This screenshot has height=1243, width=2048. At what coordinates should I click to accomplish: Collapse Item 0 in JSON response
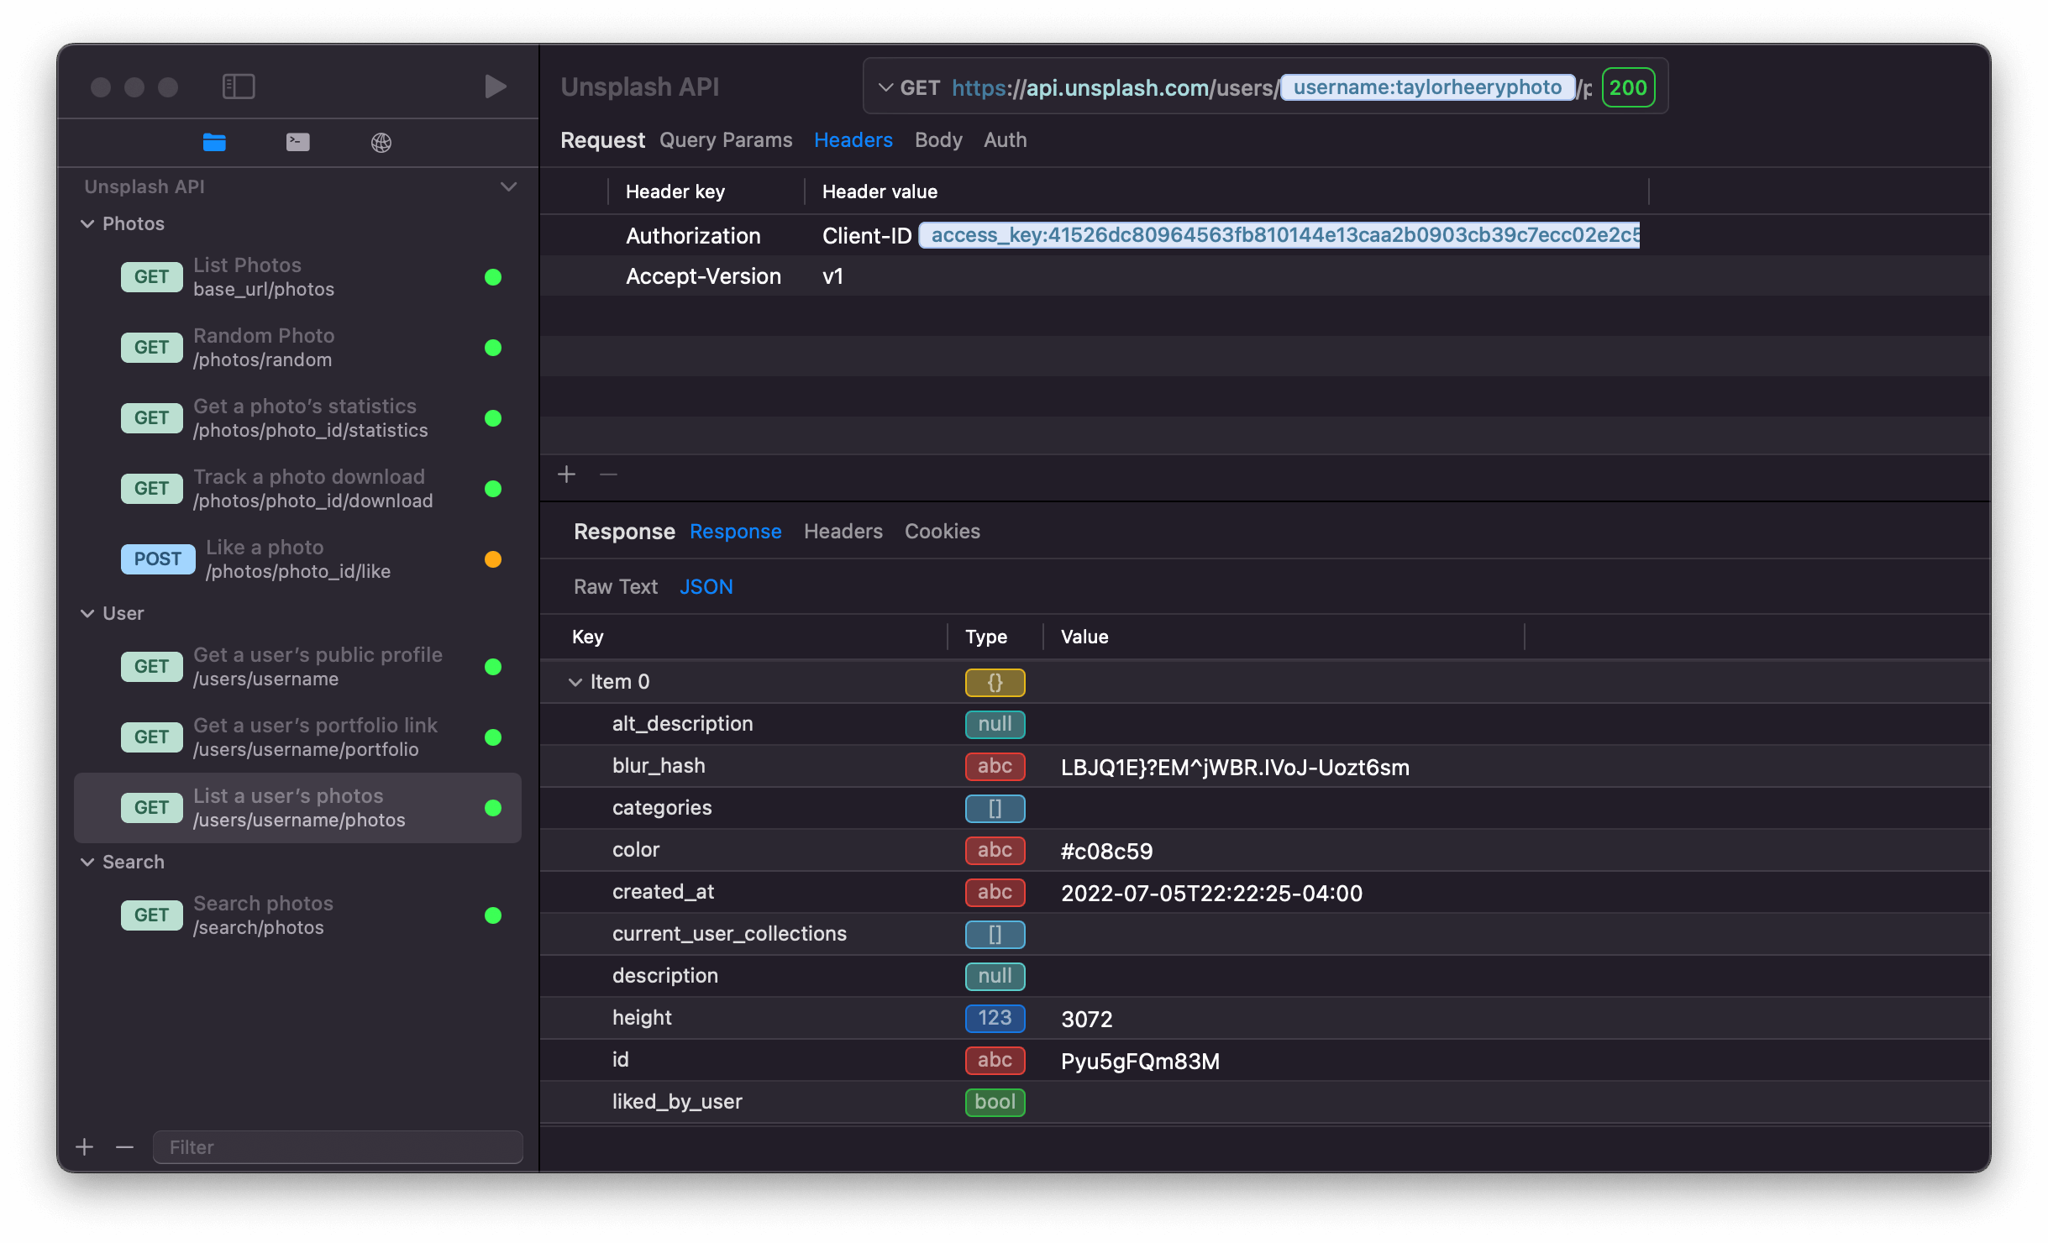575,682
